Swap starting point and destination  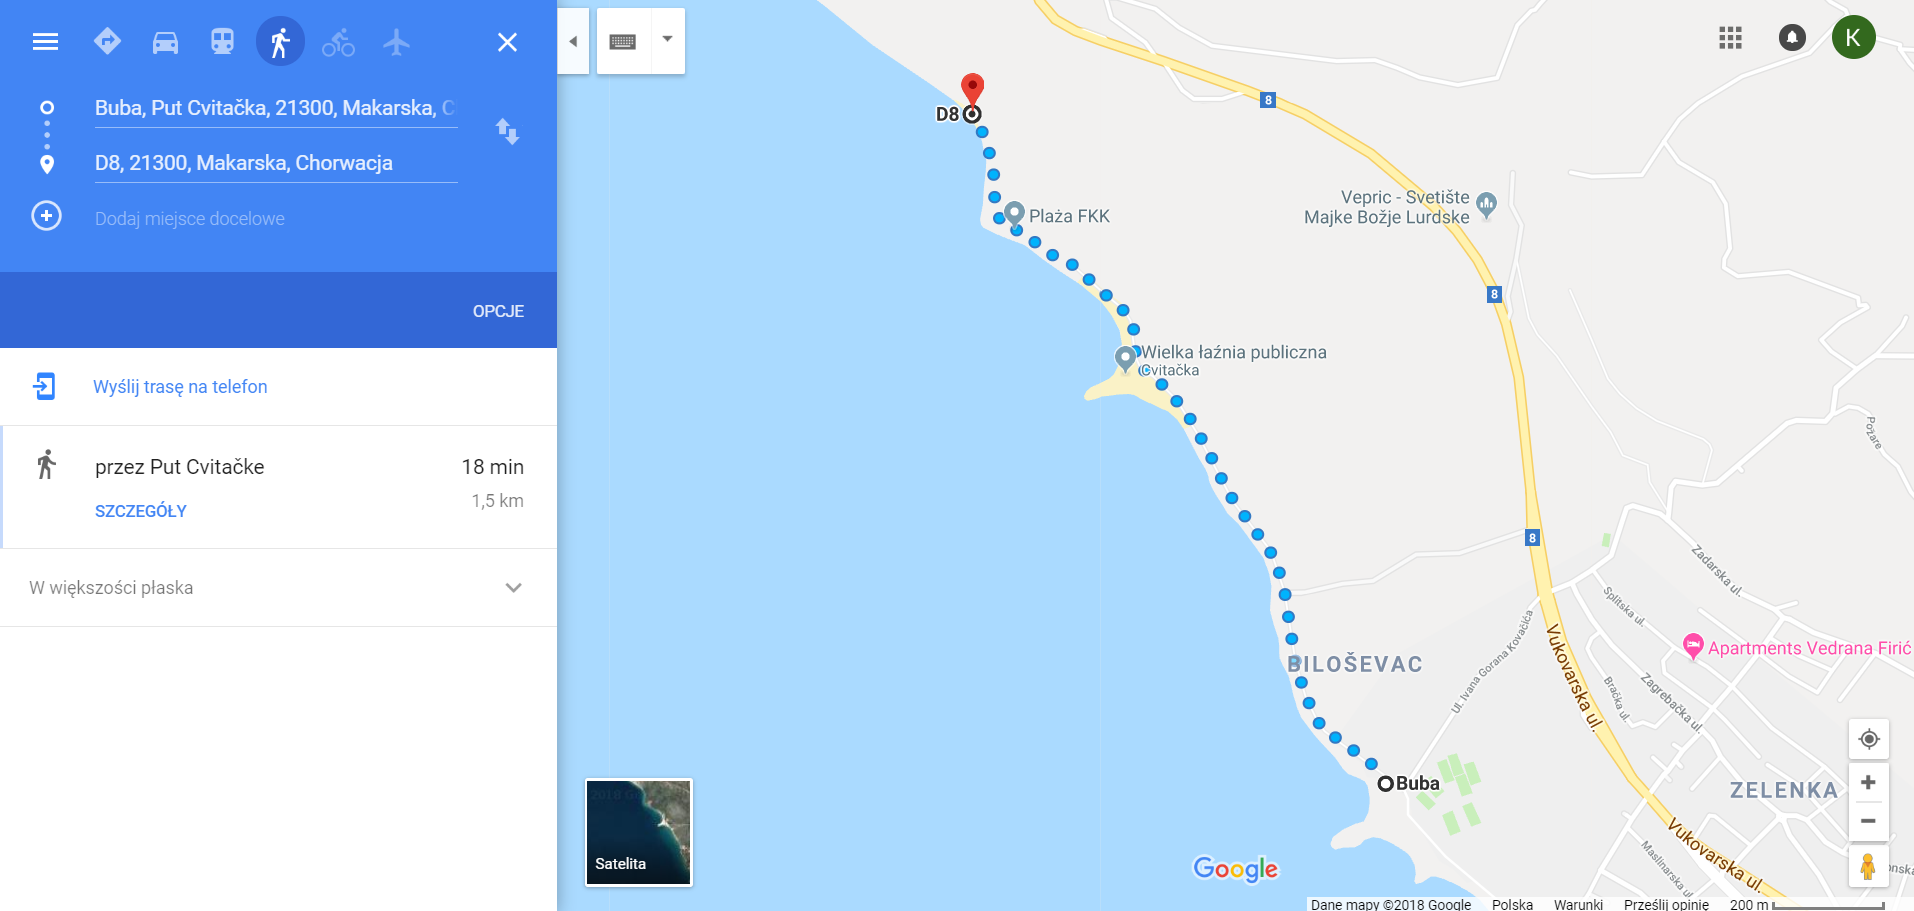507,131
